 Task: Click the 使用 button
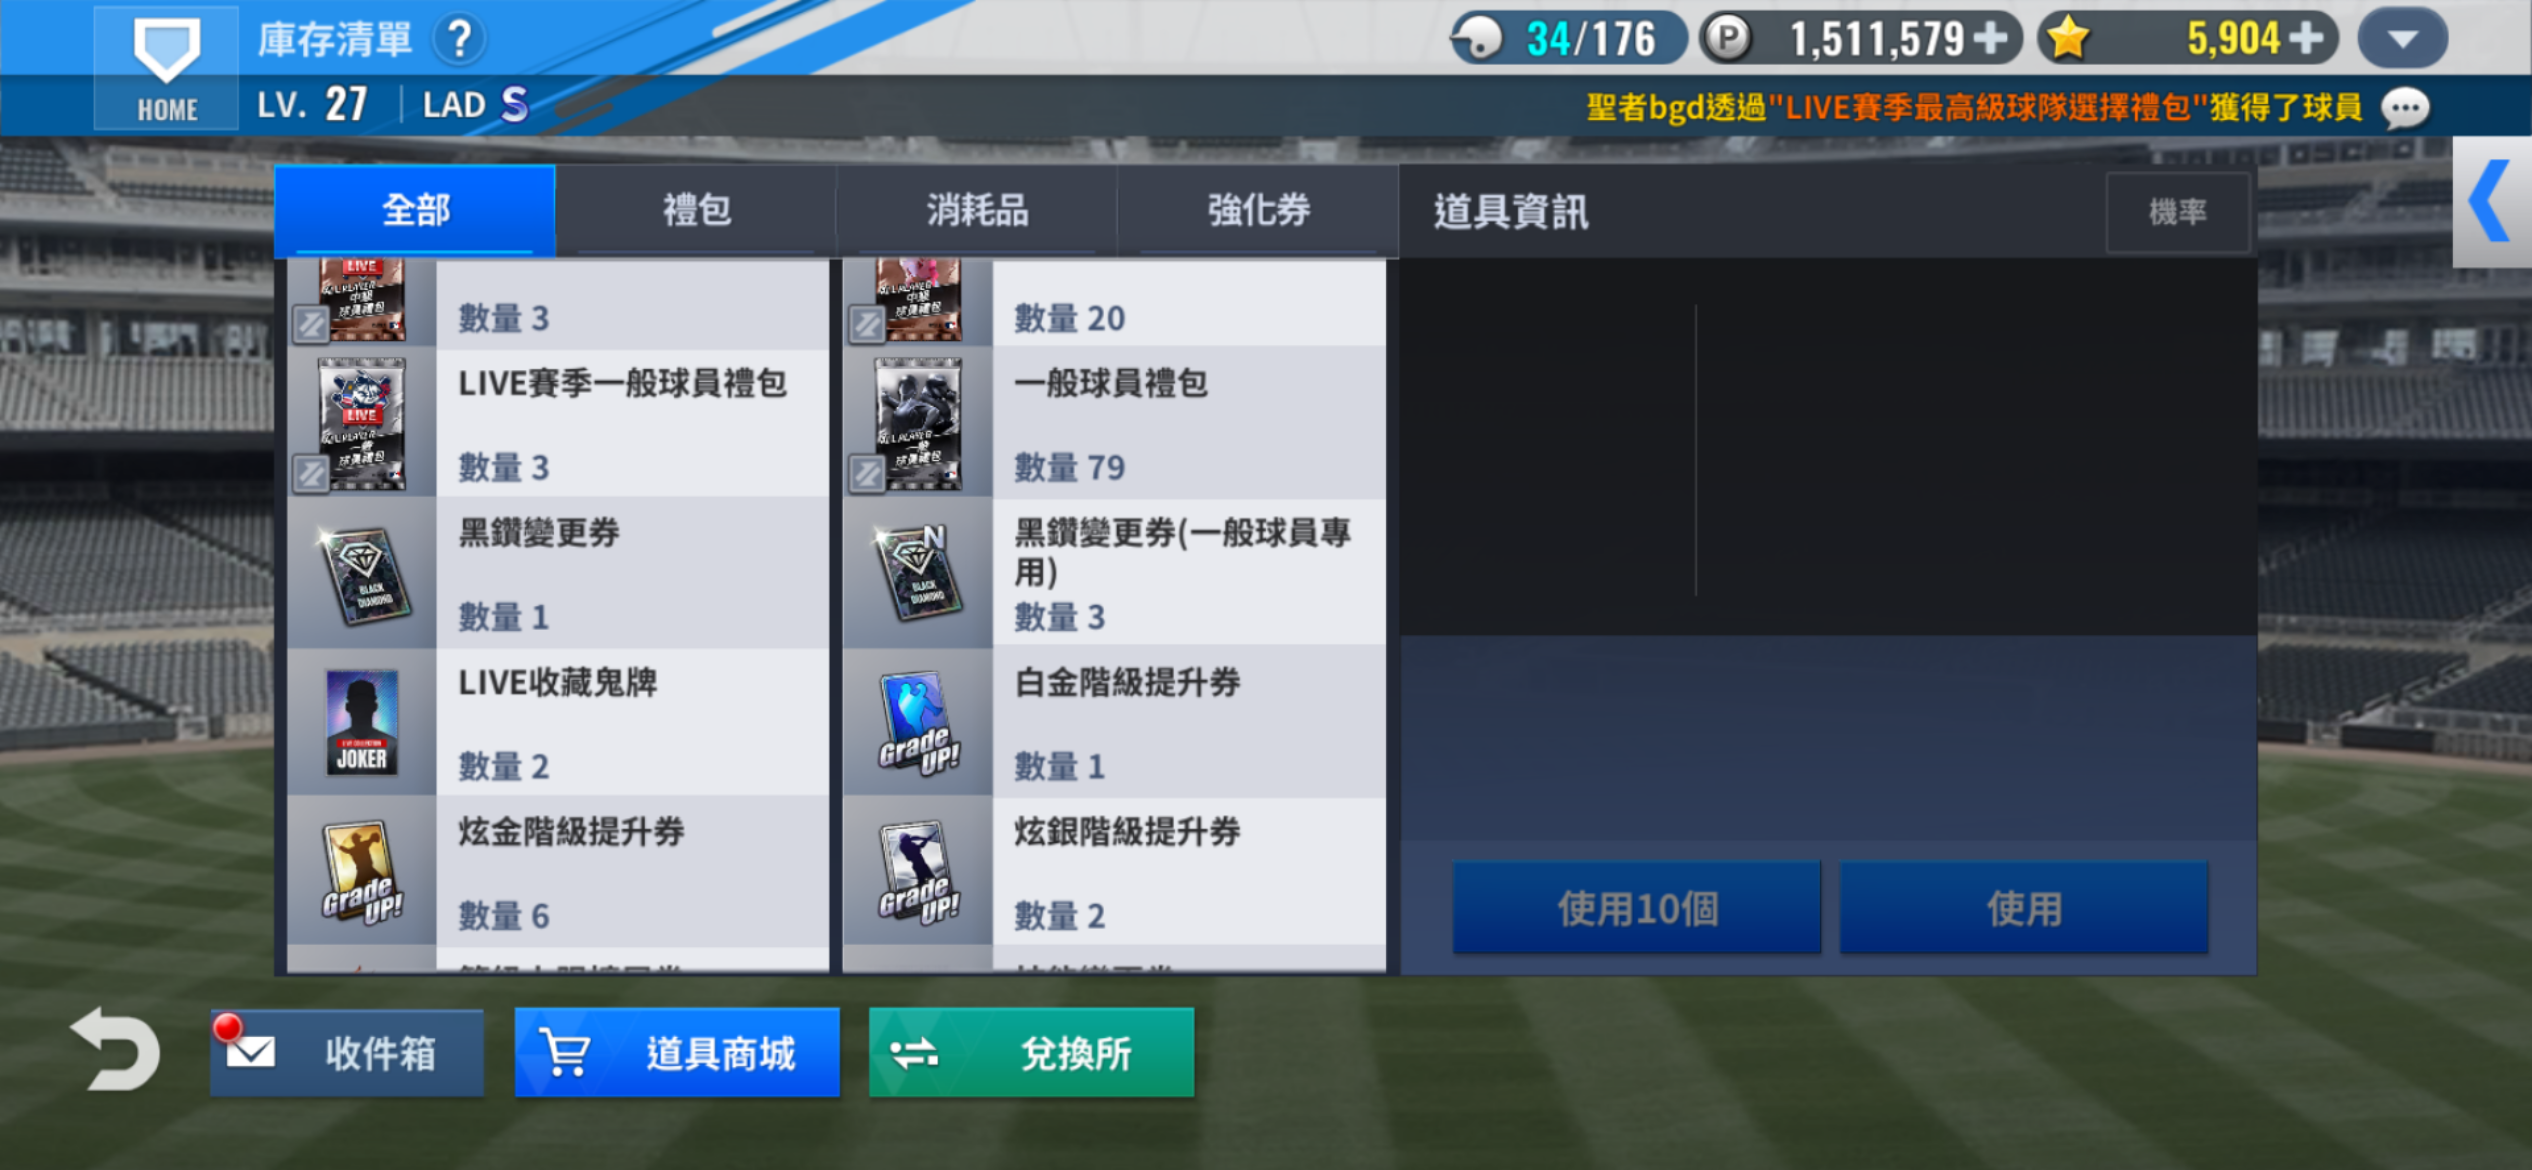[2024, 908]
